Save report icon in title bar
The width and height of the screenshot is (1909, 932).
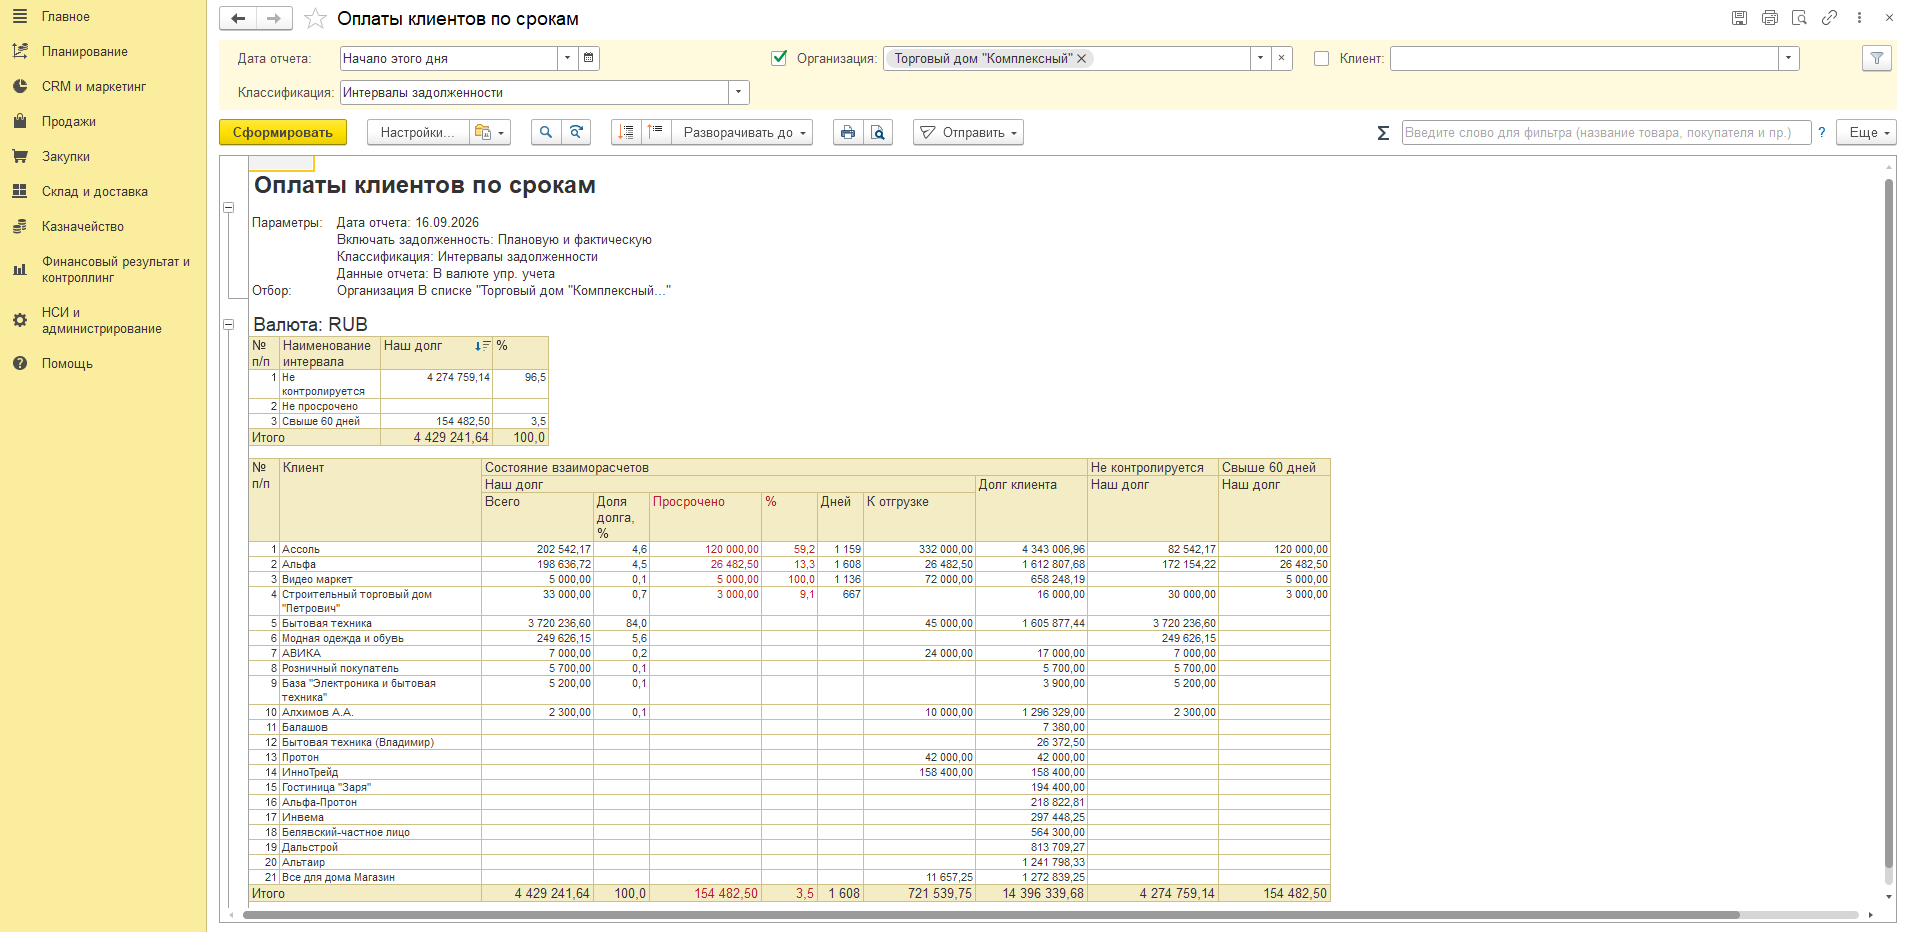pyautogui.click(x=1740, y=18)
